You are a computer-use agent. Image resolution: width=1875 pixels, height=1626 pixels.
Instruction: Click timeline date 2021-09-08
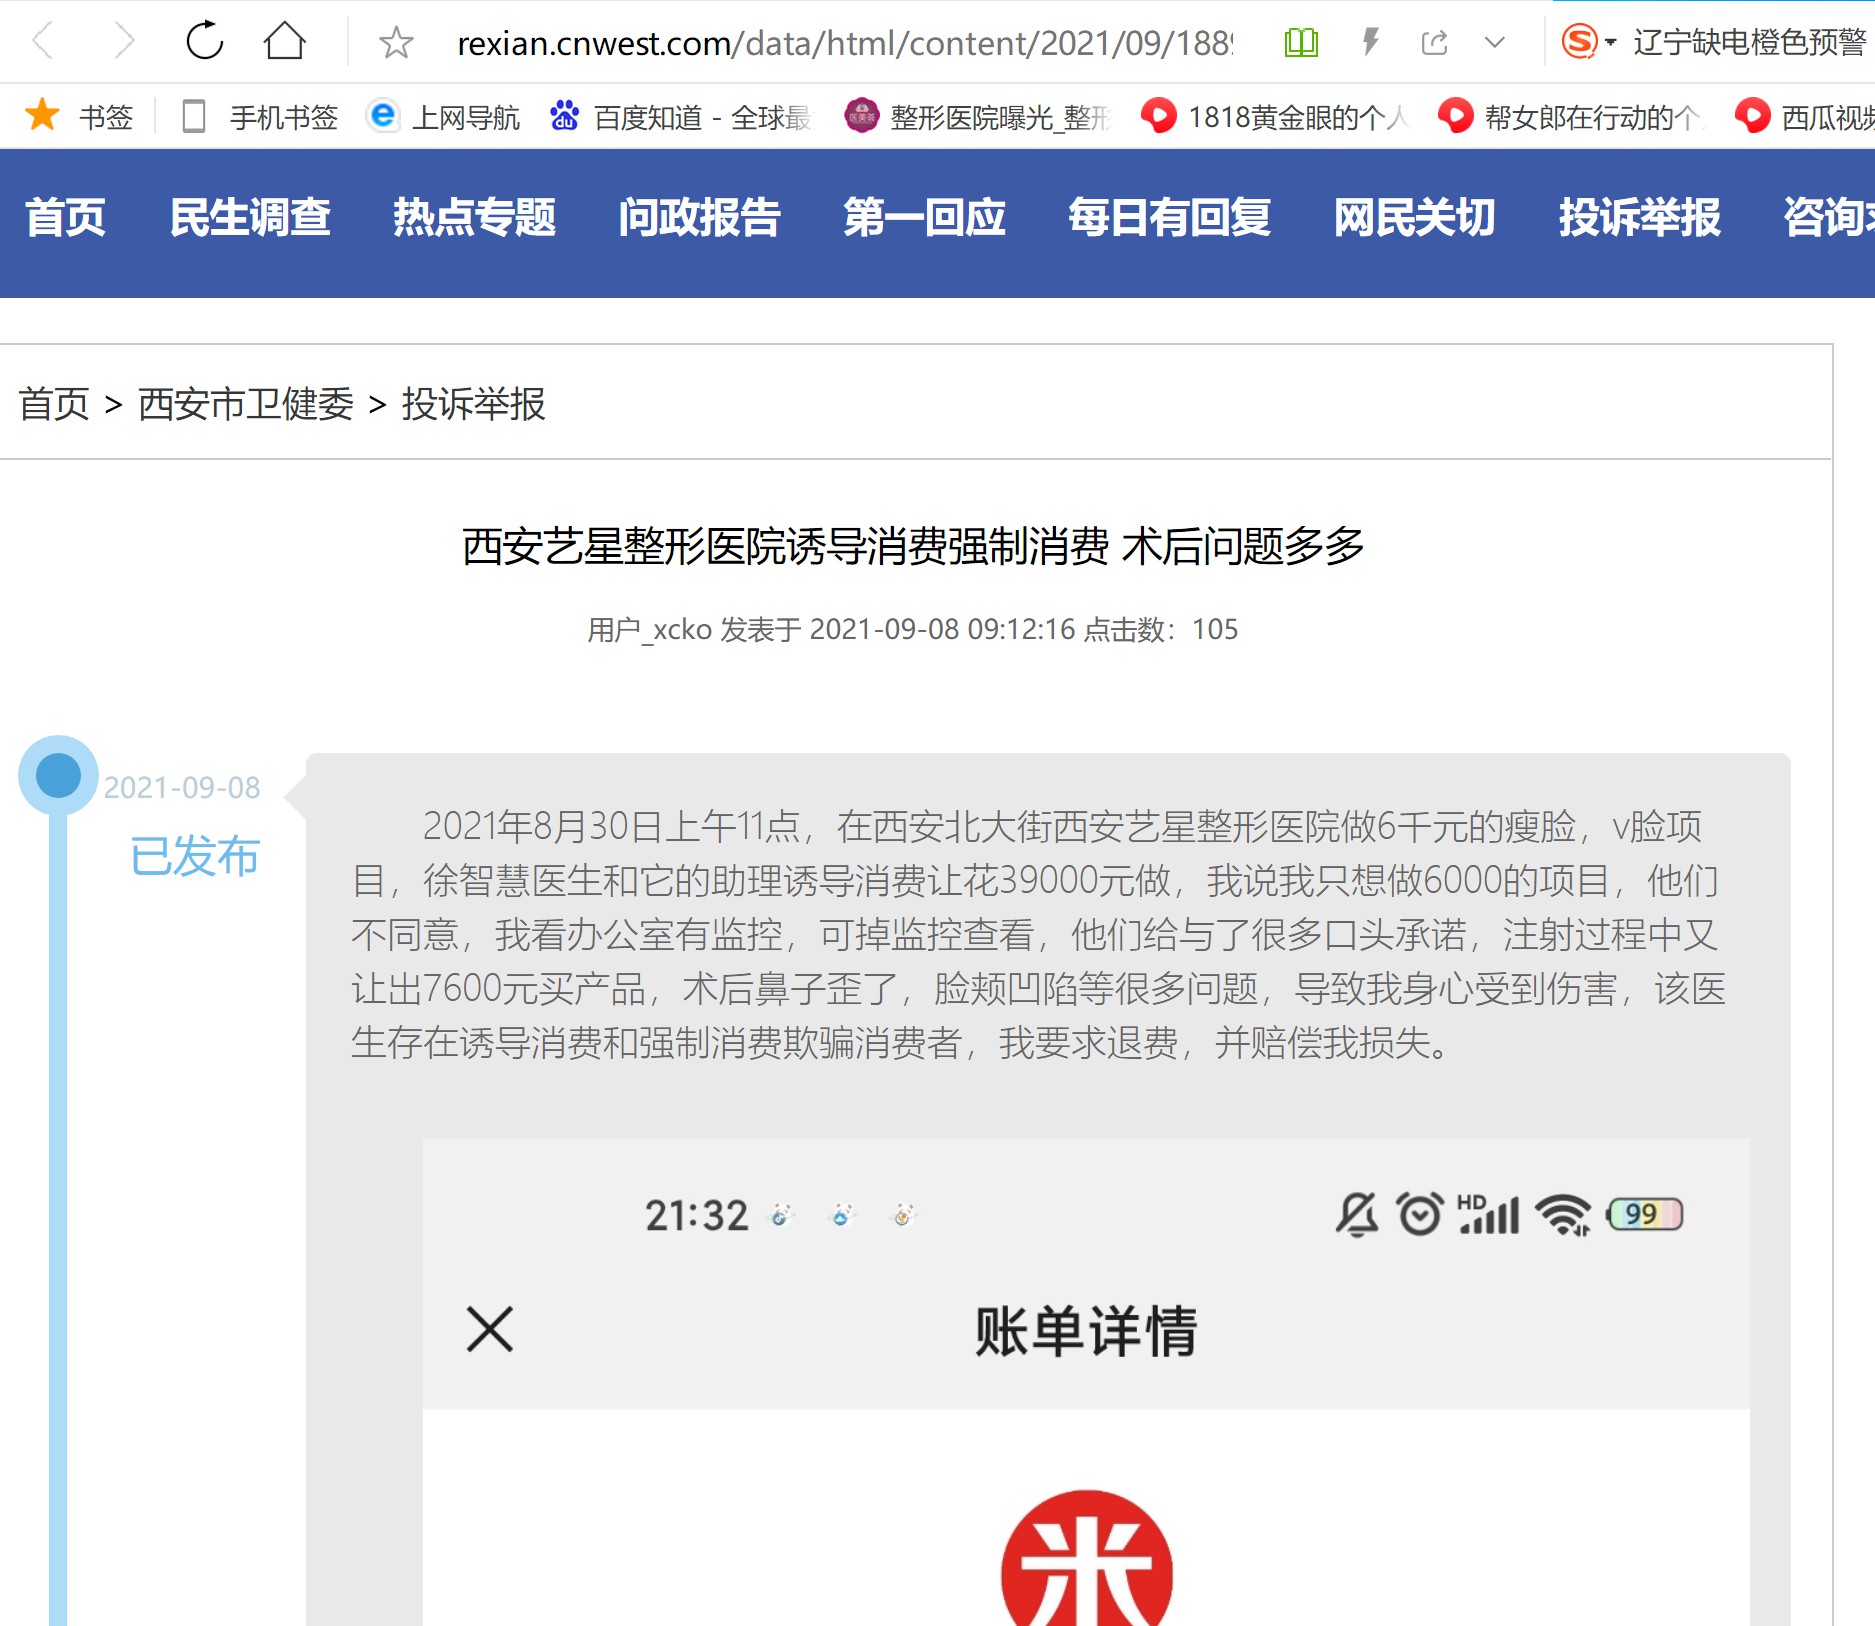[x=182, y=788]
